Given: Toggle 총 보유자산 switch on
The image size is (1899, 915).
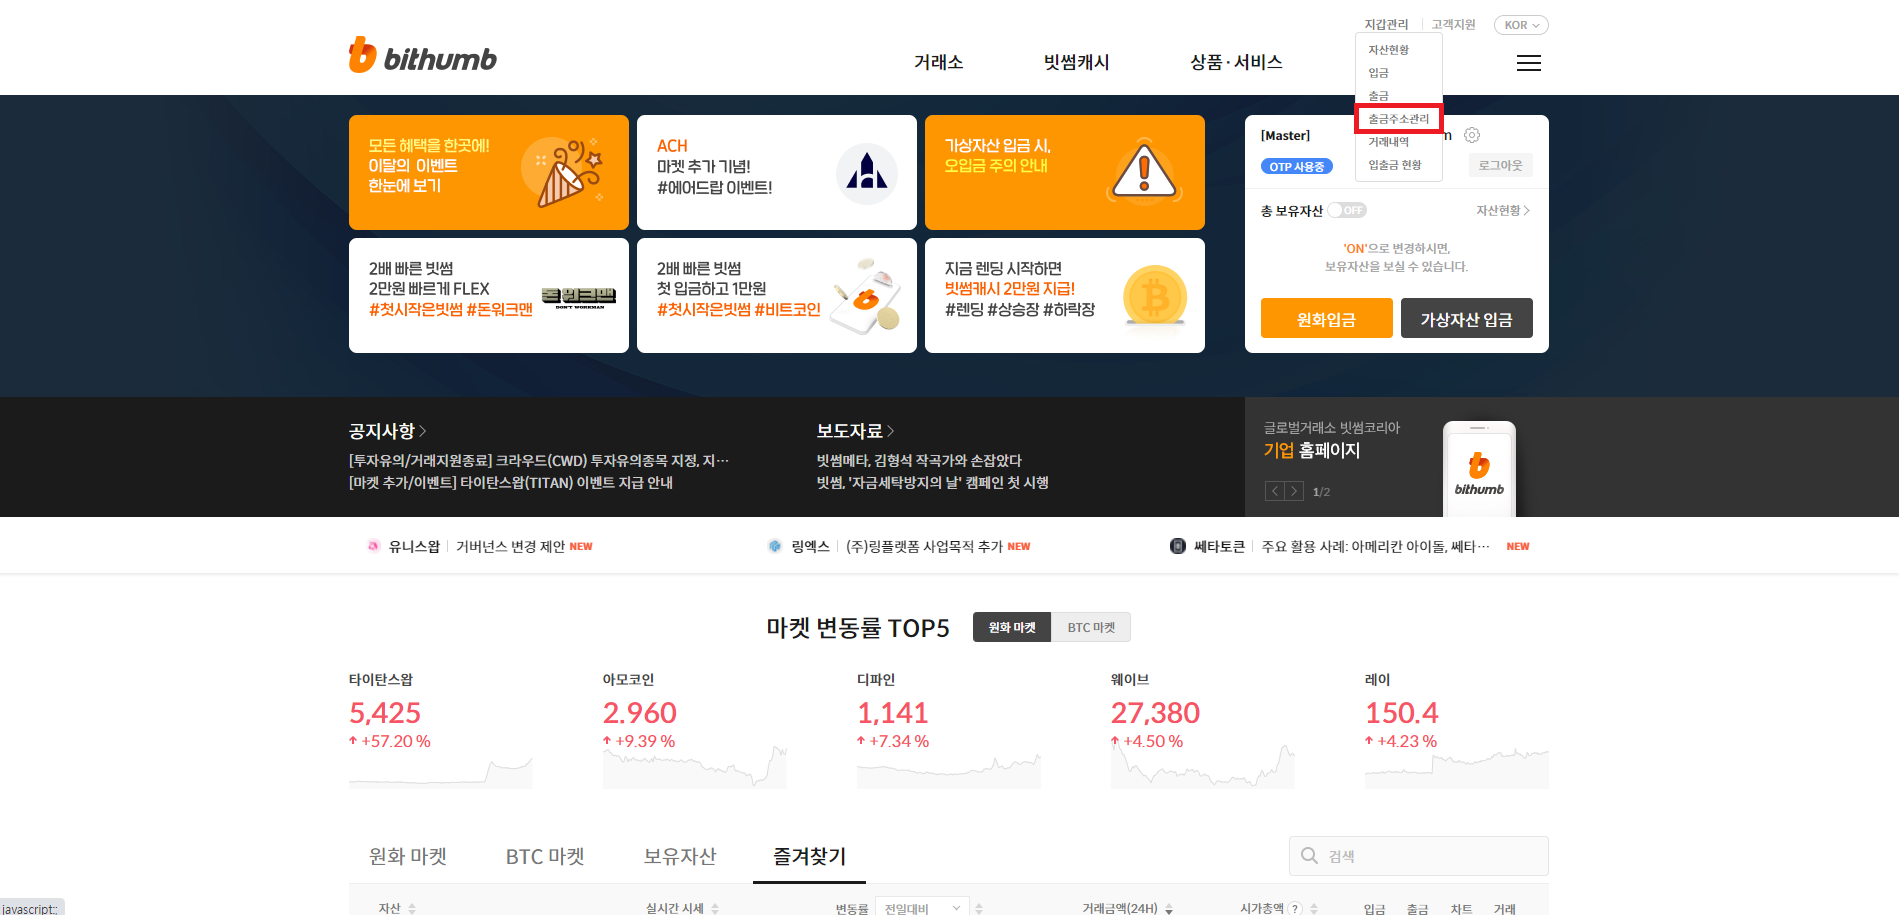Looking at the screenshot, I should tap(1347, 210).
